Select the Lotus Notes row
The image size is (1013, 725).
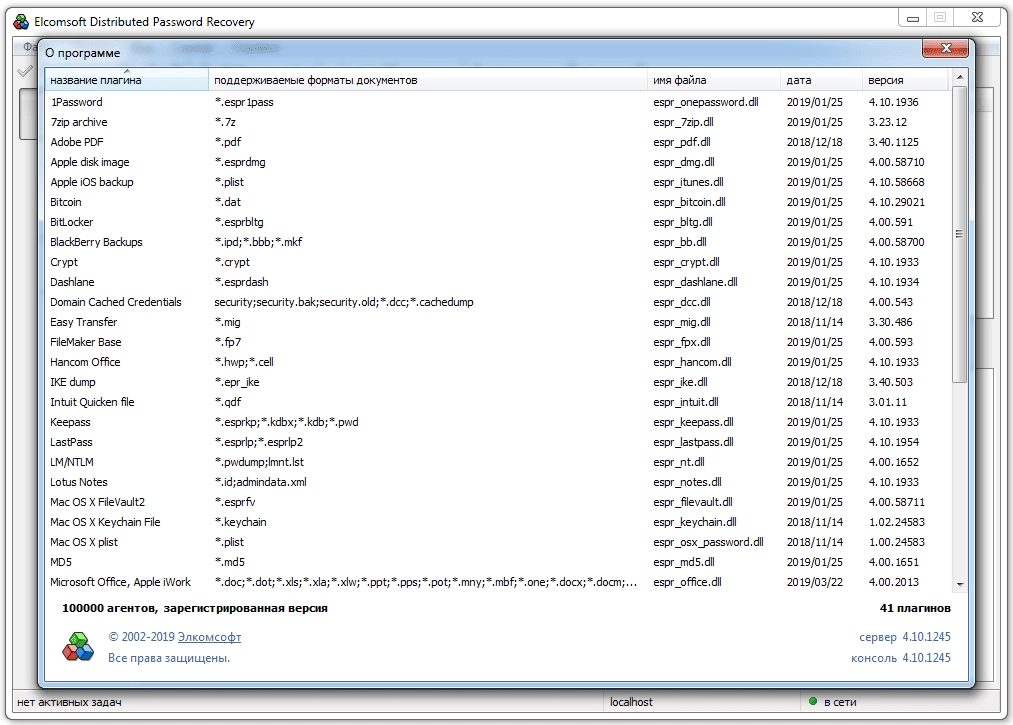tap(497, 483)
